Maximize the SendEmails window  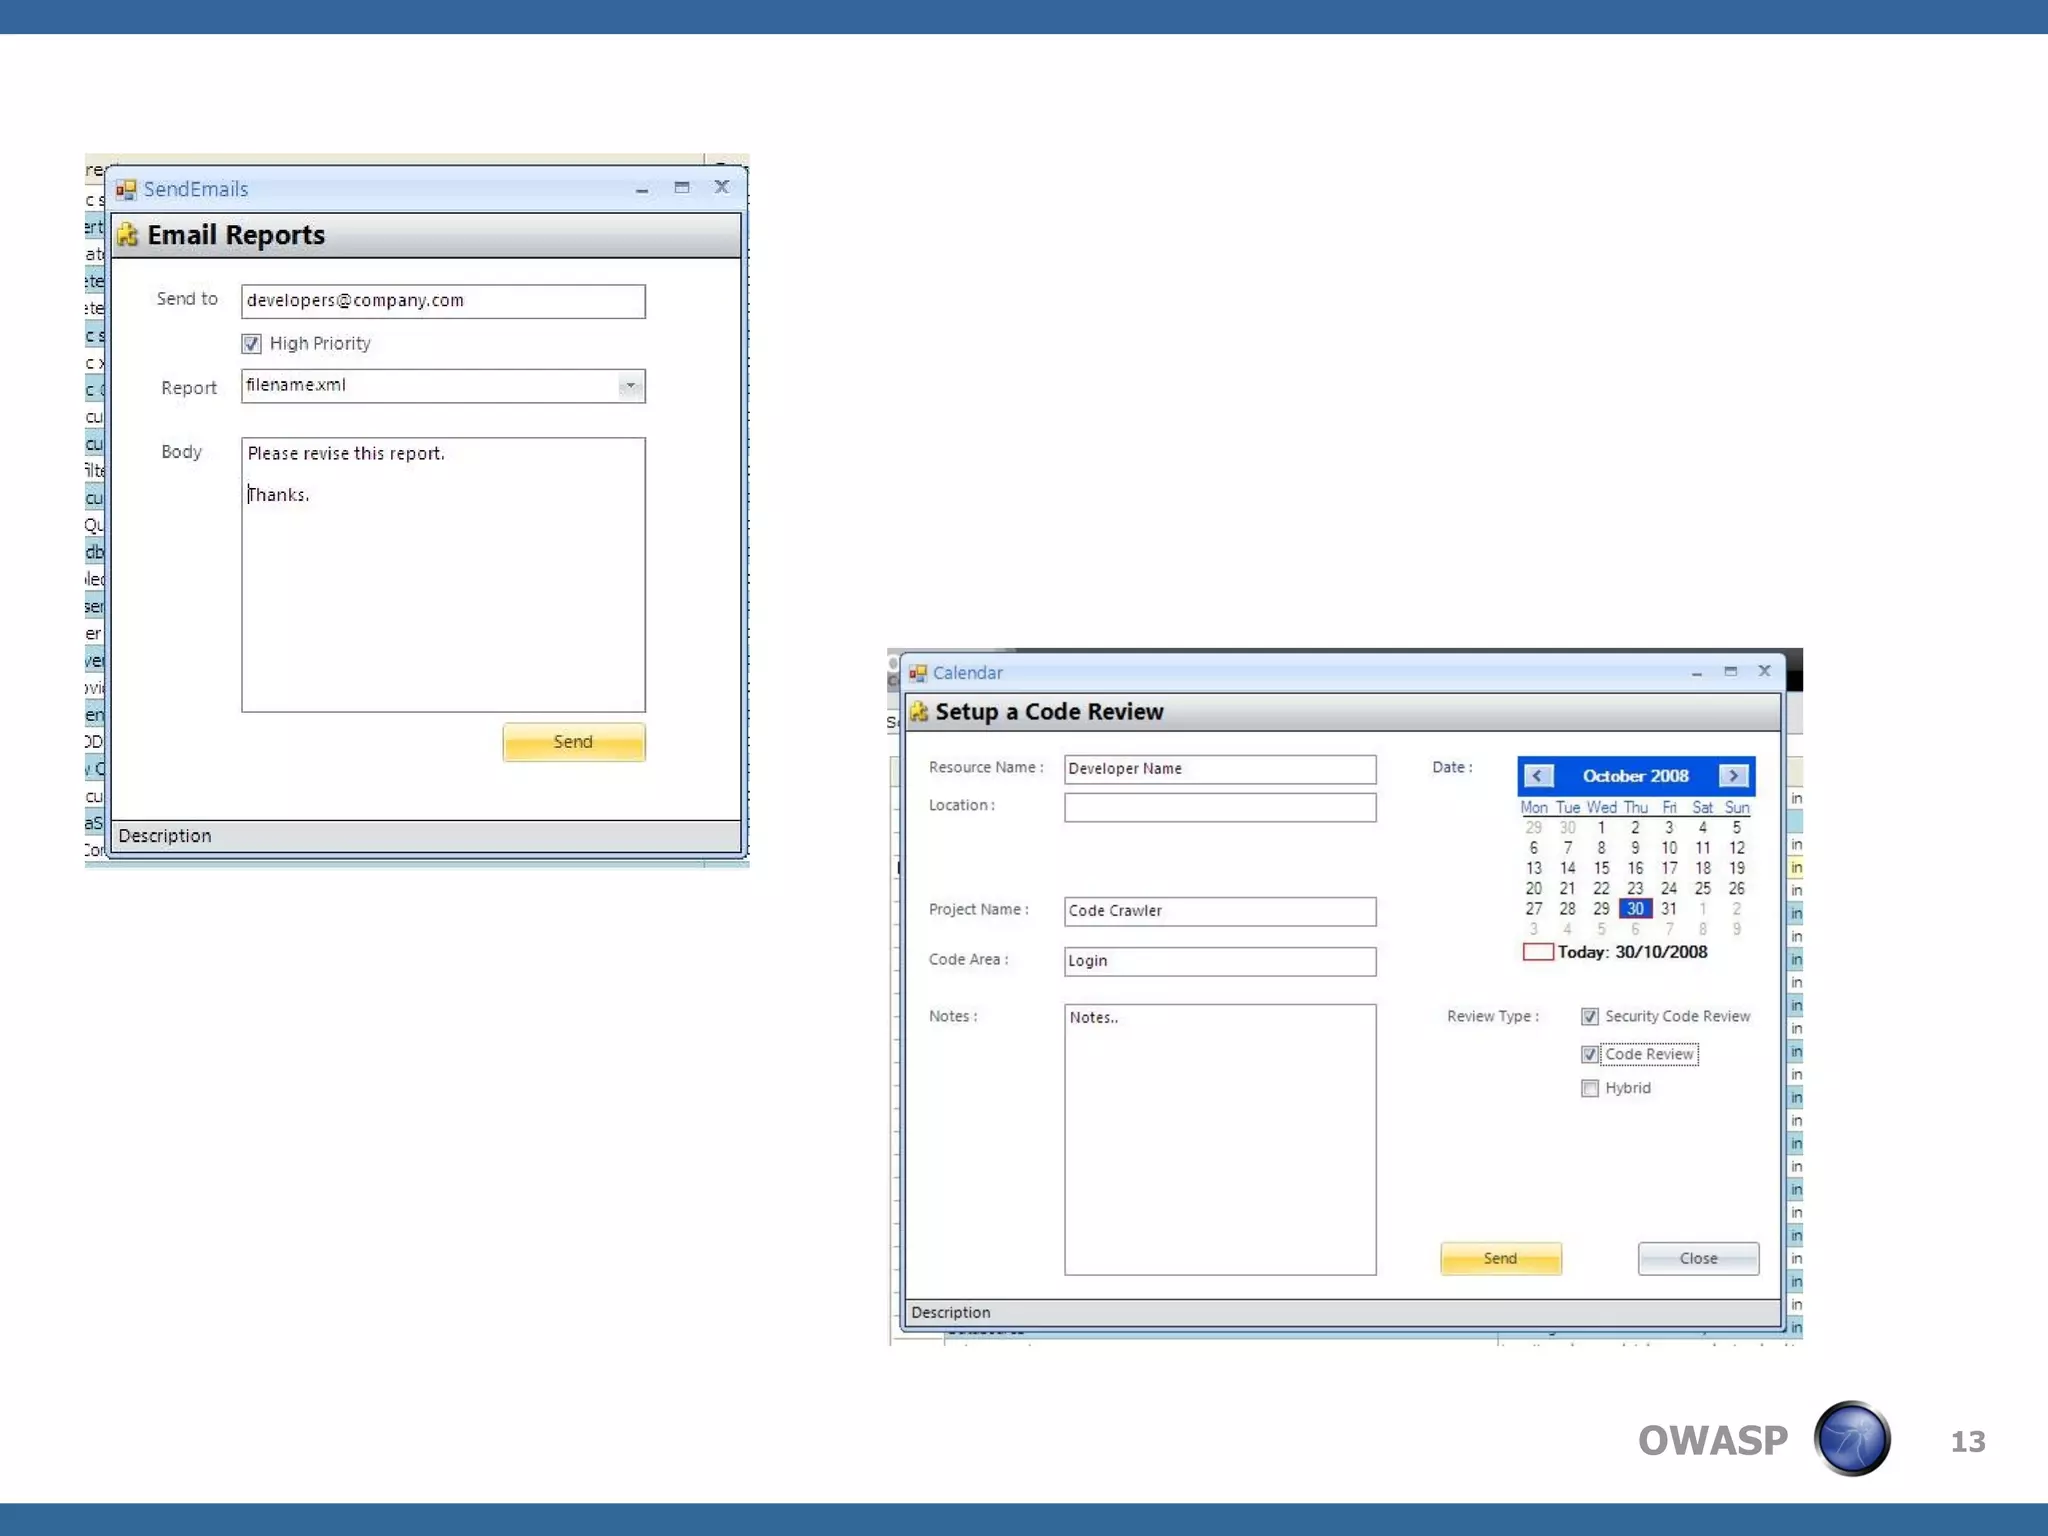click(682, 187)
